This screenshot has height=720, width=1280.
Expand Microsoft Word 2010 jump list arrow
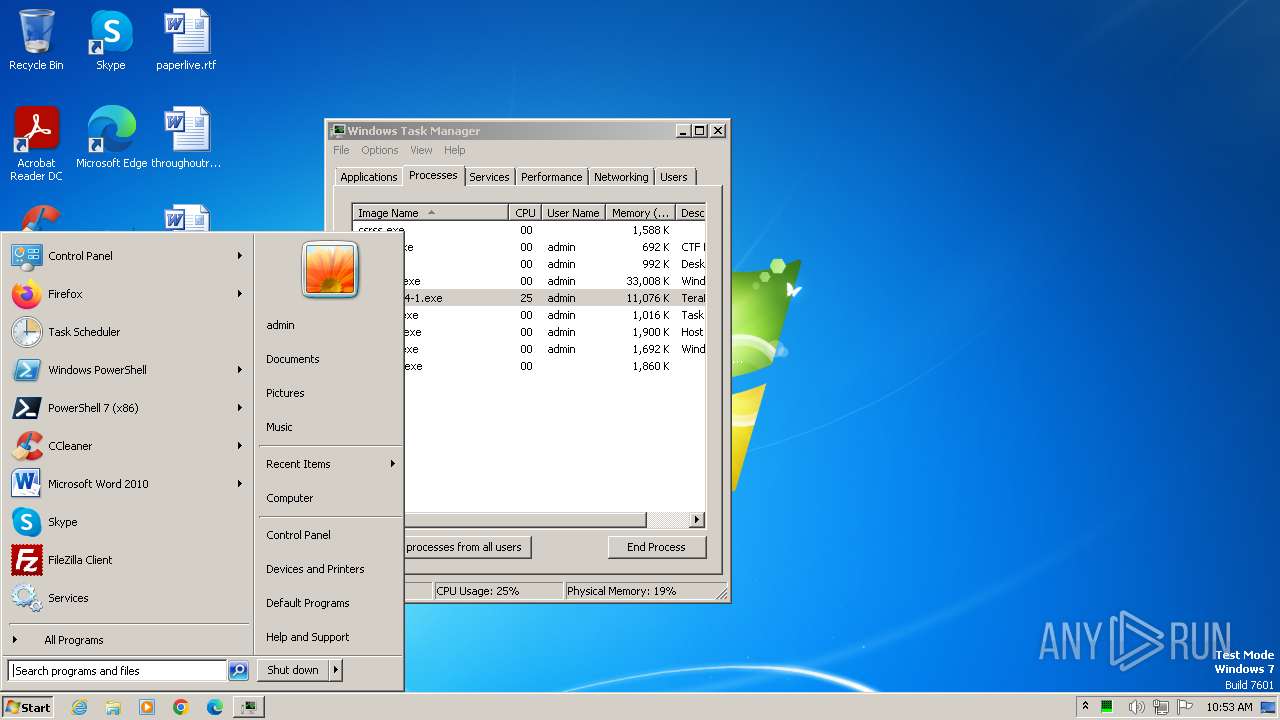click(x=240, y=484)
